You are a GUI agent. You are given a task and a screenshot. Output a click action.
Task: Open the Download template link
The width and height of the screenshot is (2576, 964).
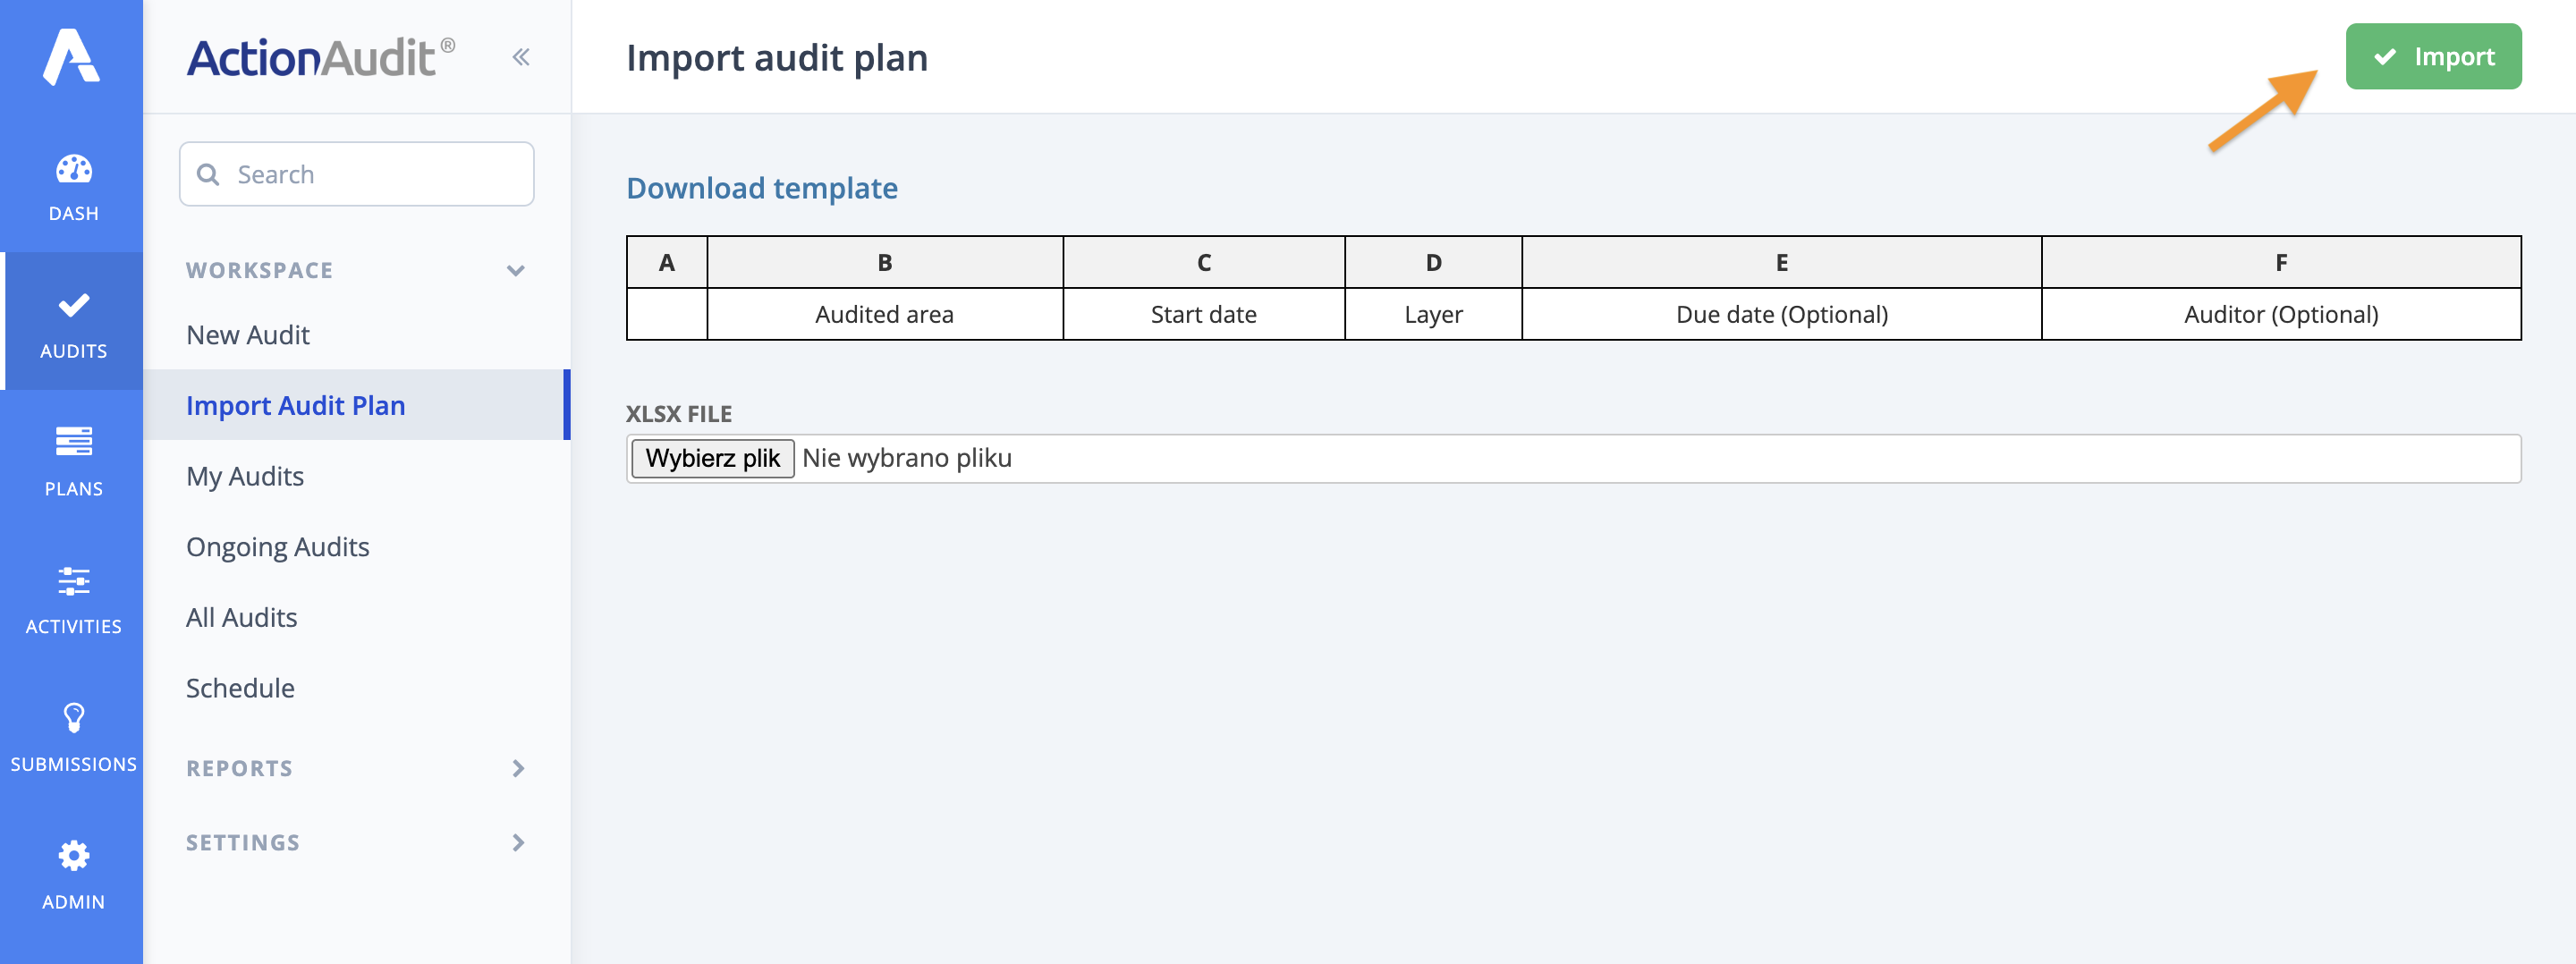pos(762,188)
